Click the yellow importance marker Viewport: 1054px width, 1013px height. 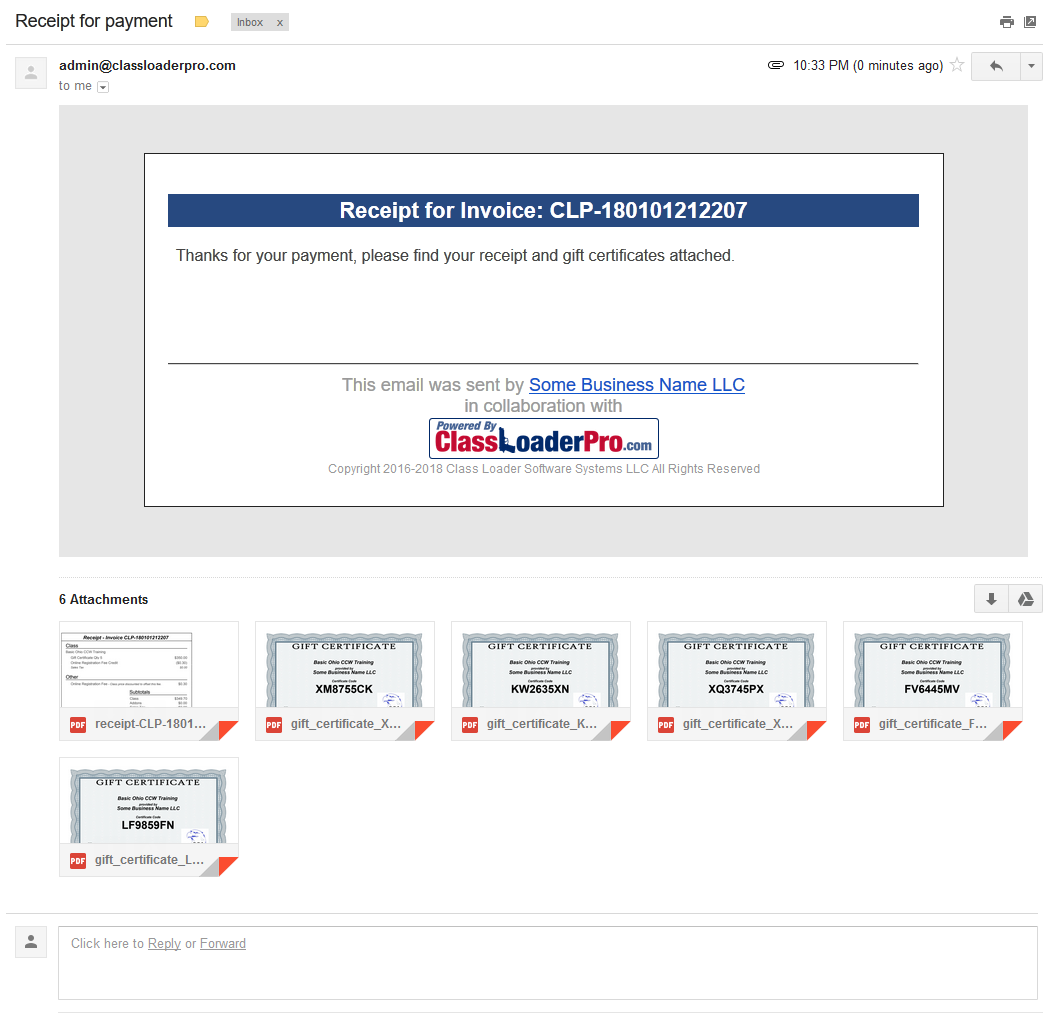click(202, 22)
